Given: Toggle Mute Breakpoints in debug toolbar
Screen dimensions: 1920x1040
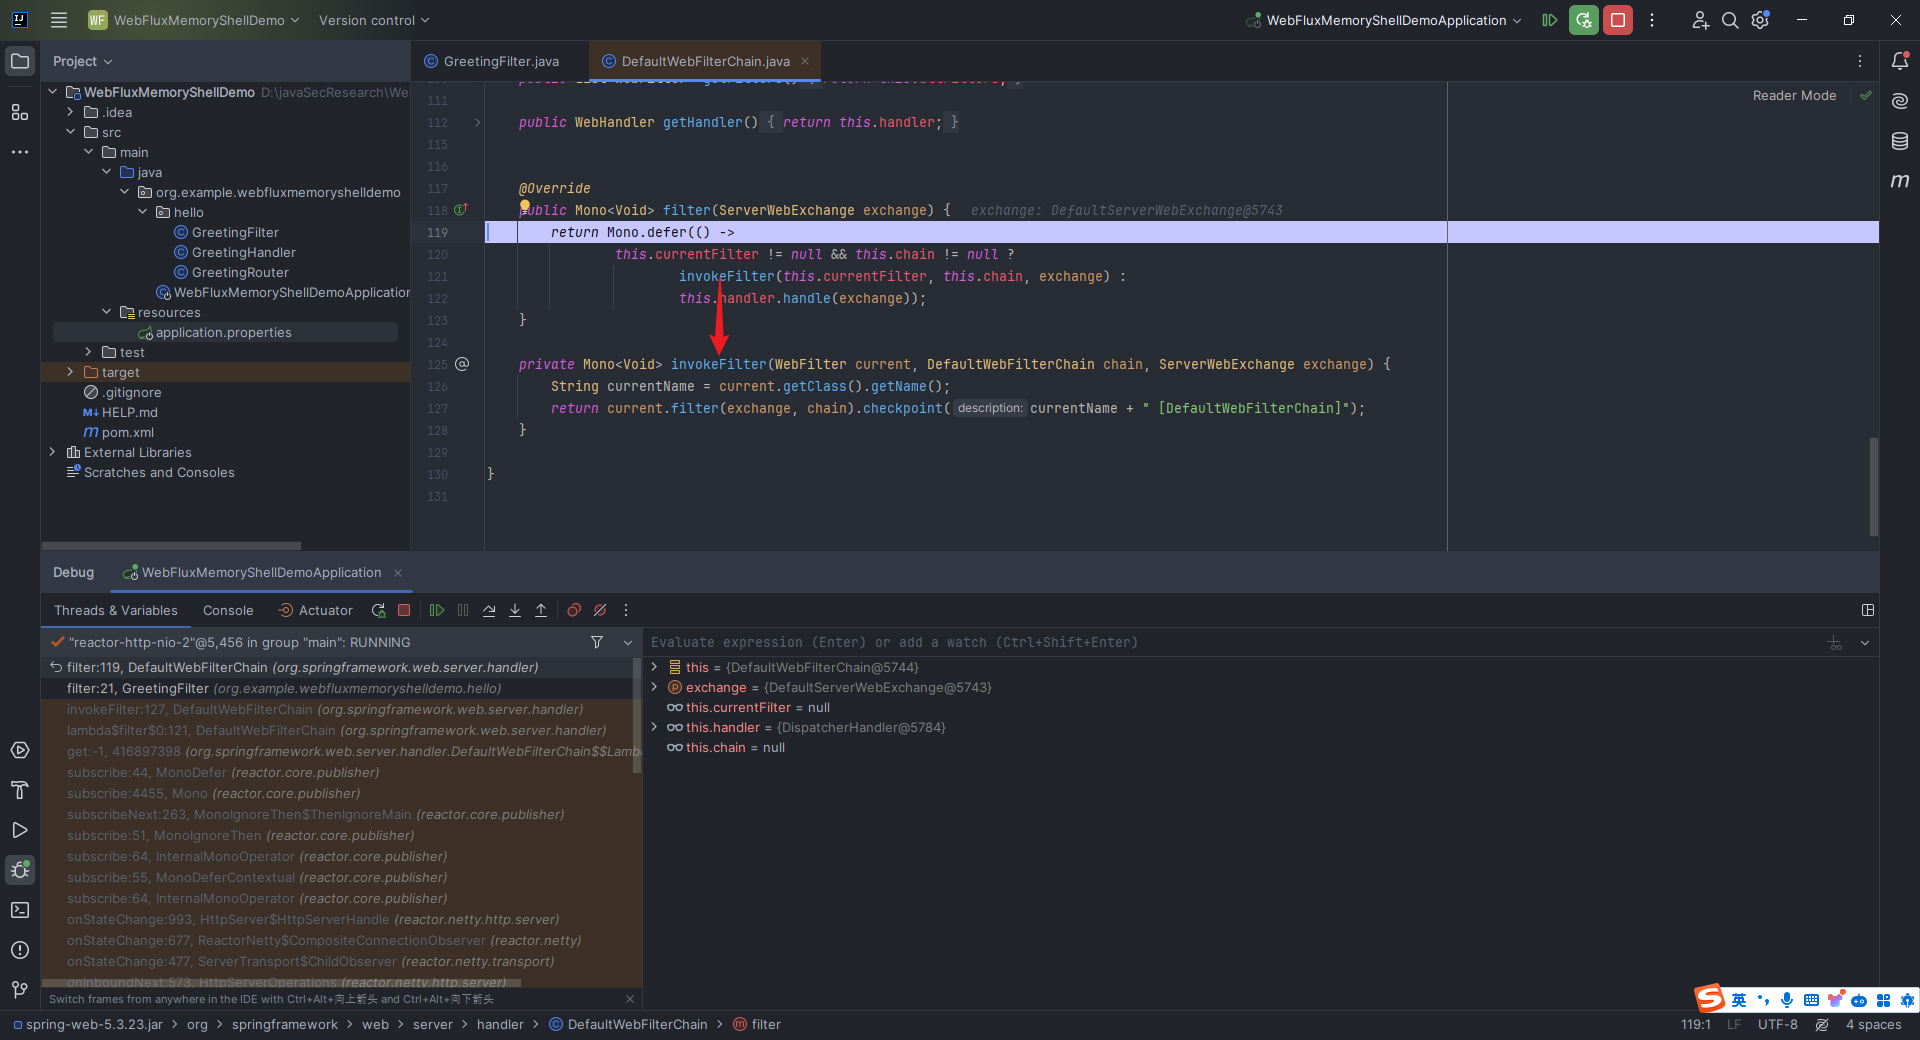Looking at the screenshot, I should tap(600, 610).
